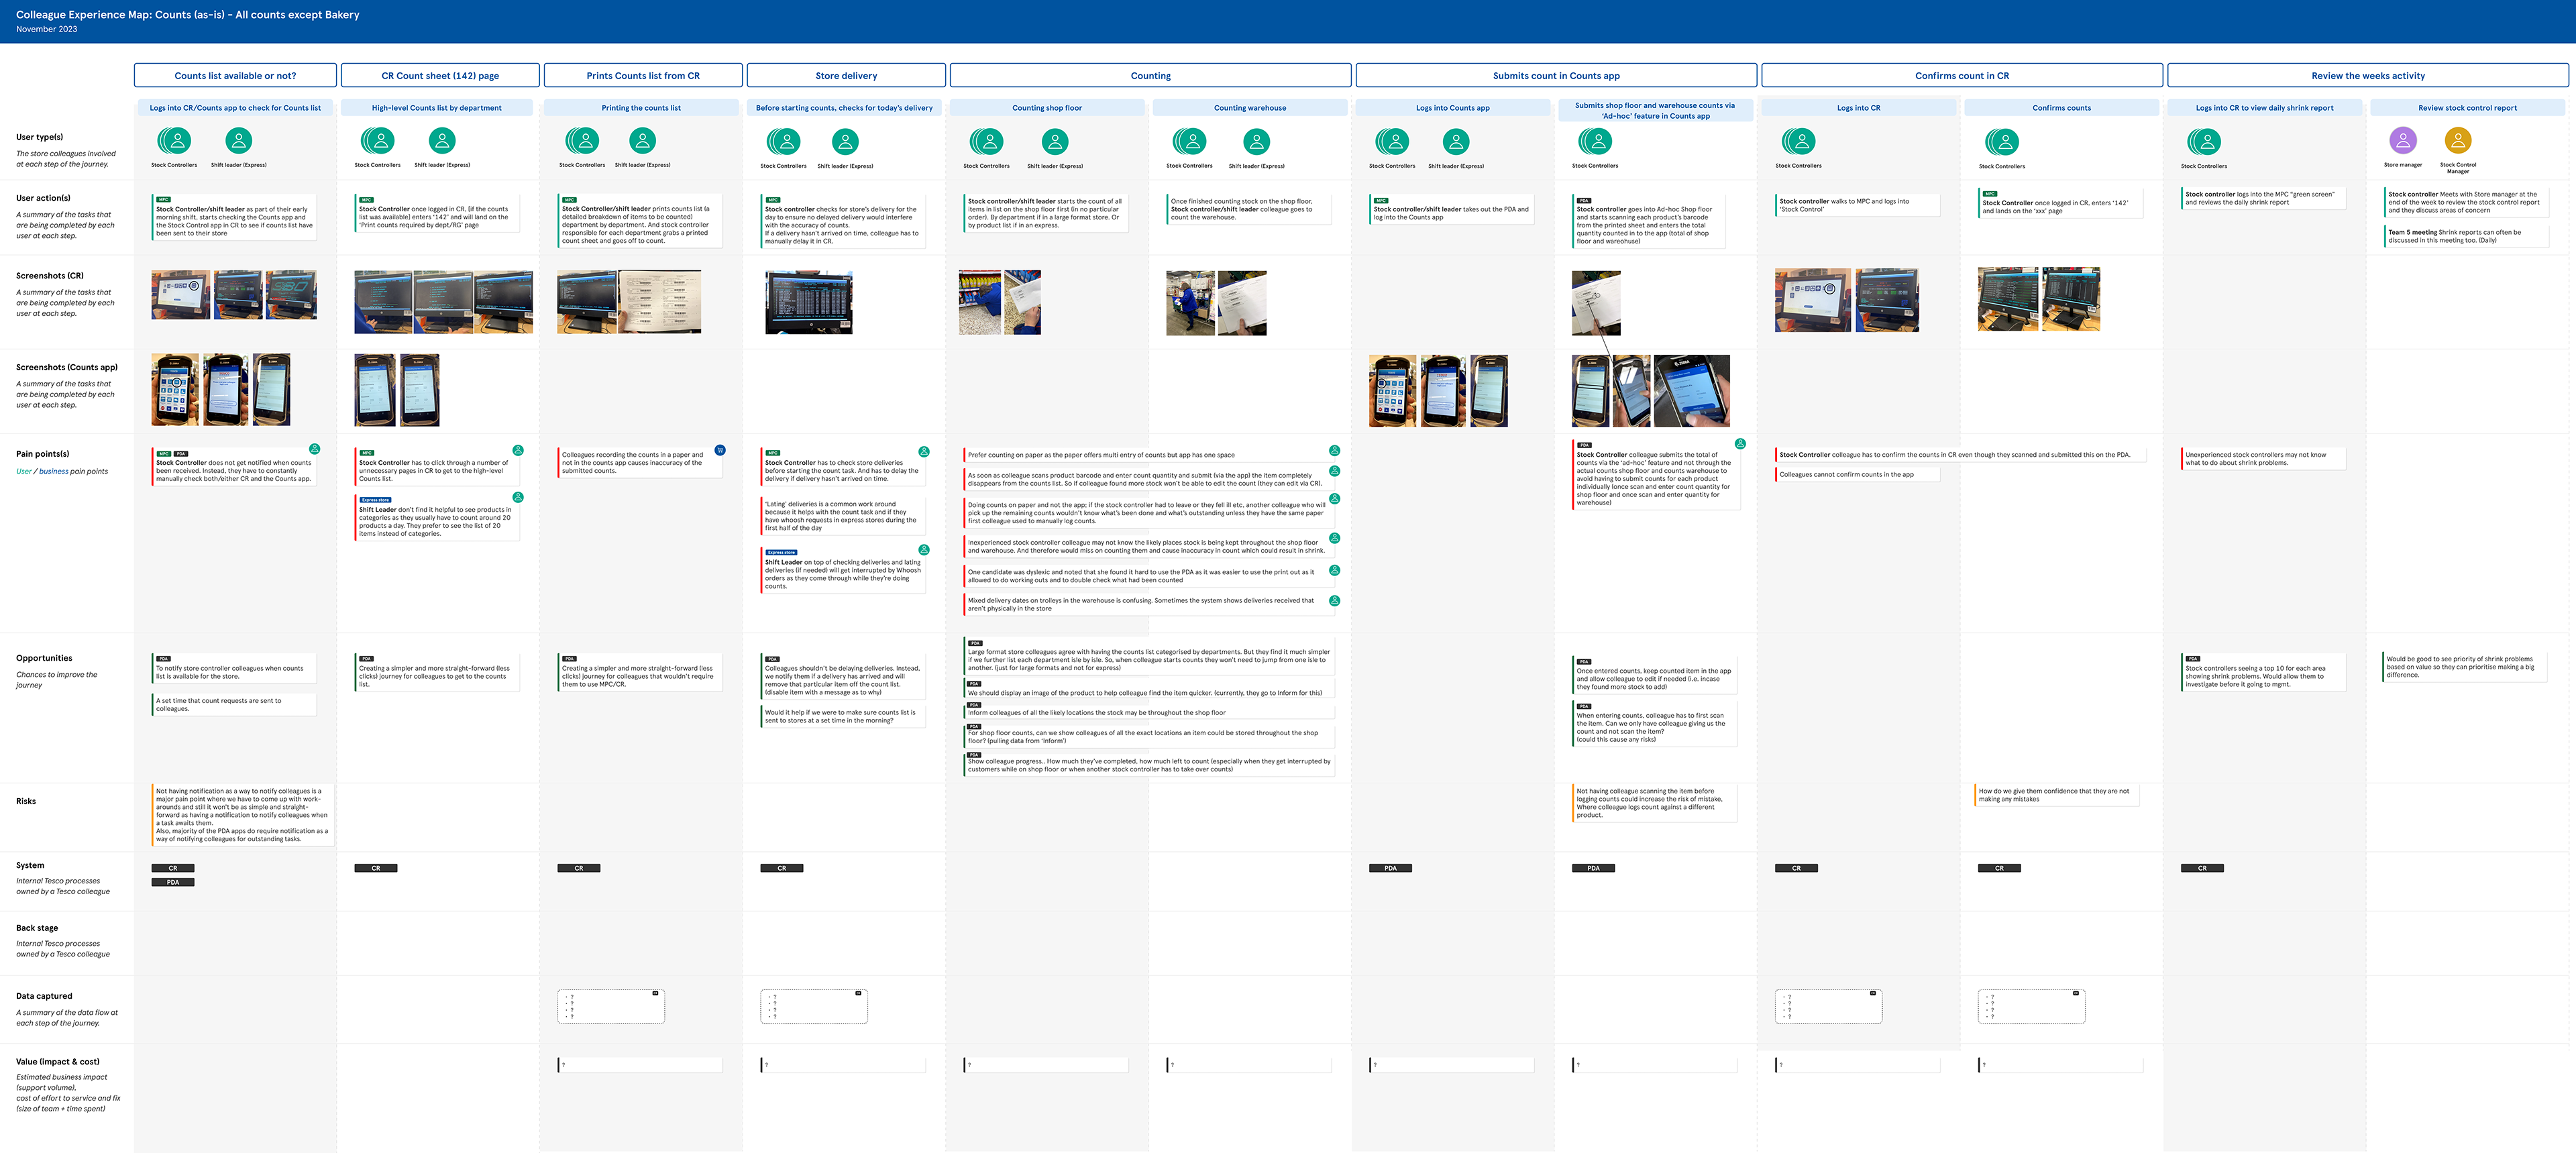The image size is (2576, 1153).
Task: Click PDA system tag under Logs into Counts app
Action: 1390,868
